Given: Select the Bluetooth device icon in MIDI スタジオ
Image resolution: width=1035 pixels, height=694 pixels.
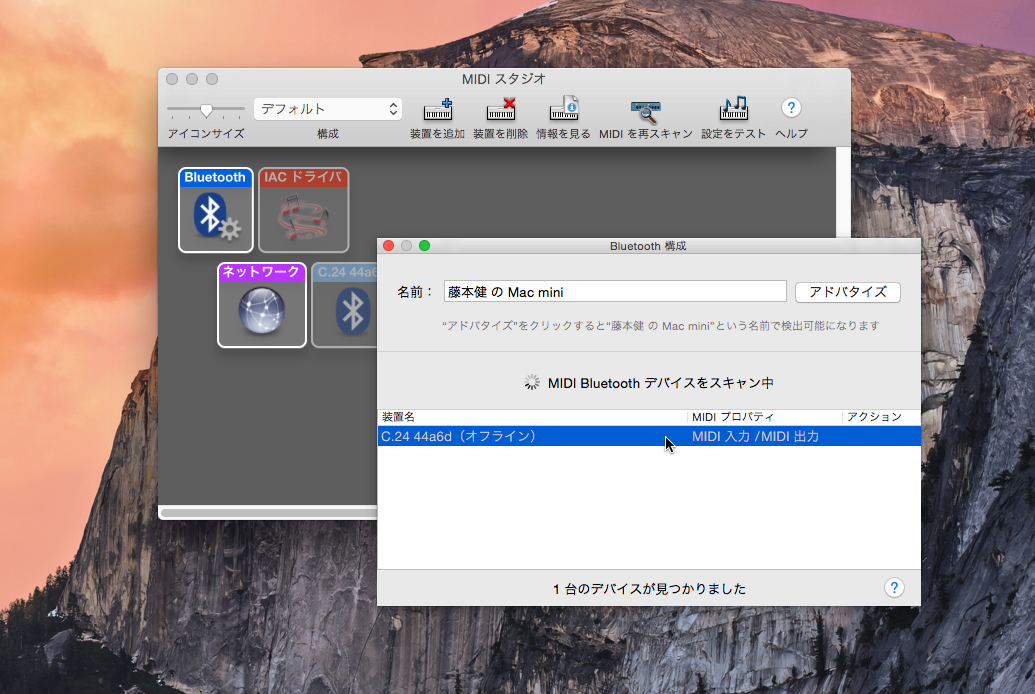Looking at the screenshot, I should coord(215,210).
